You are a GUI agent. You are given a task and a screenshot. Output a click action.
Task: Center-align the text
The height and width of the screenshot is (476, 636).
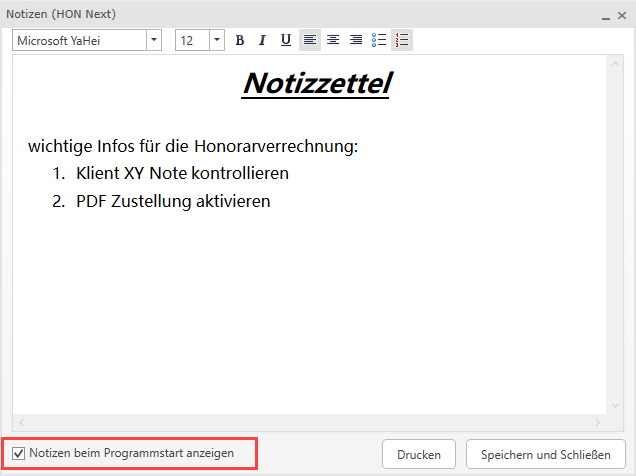coord(333,40)
